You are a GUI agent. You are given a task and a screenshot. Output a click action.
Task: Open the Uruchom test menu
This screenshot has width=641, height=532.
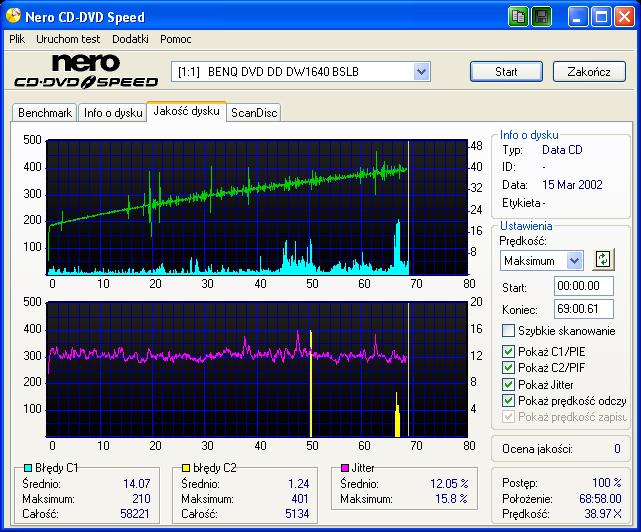tap(68, 39)
